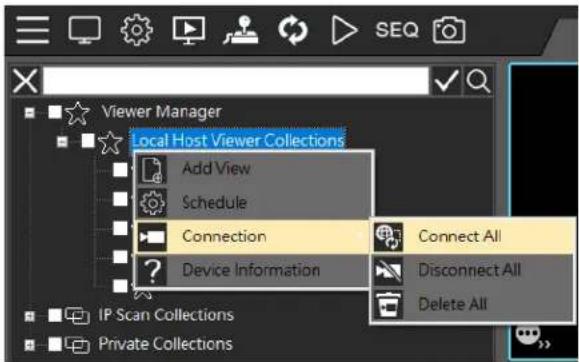Click the Connect All globe icon

pyautogui.click(x=388, y=237)
